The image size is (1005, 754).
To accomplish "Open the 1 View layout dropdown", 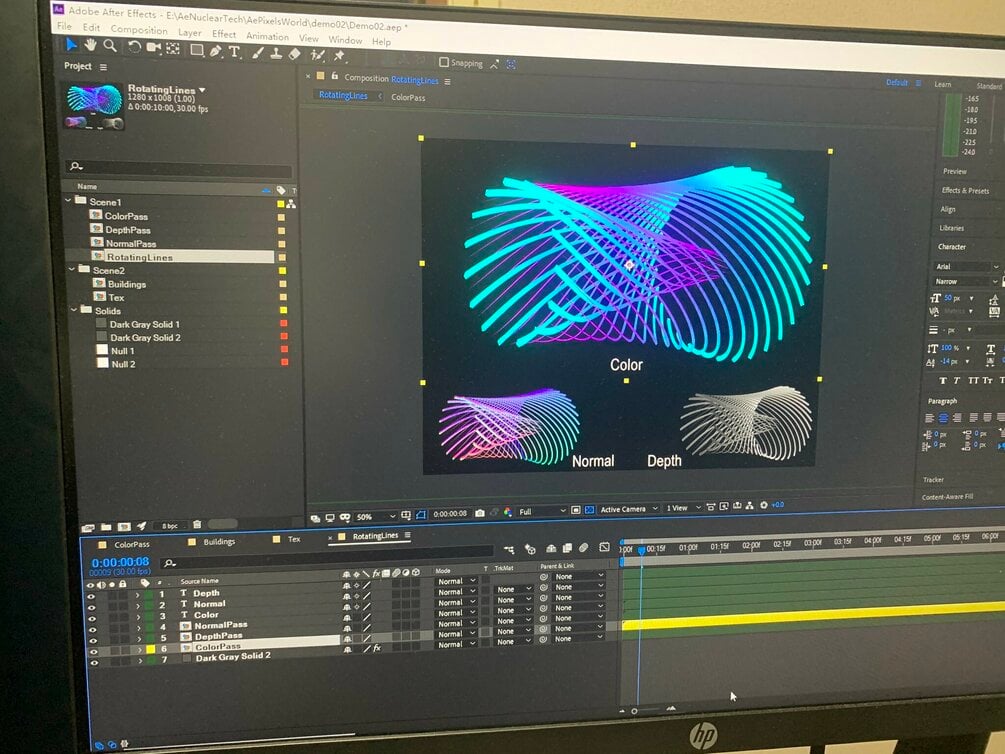I will coord(683,508).
